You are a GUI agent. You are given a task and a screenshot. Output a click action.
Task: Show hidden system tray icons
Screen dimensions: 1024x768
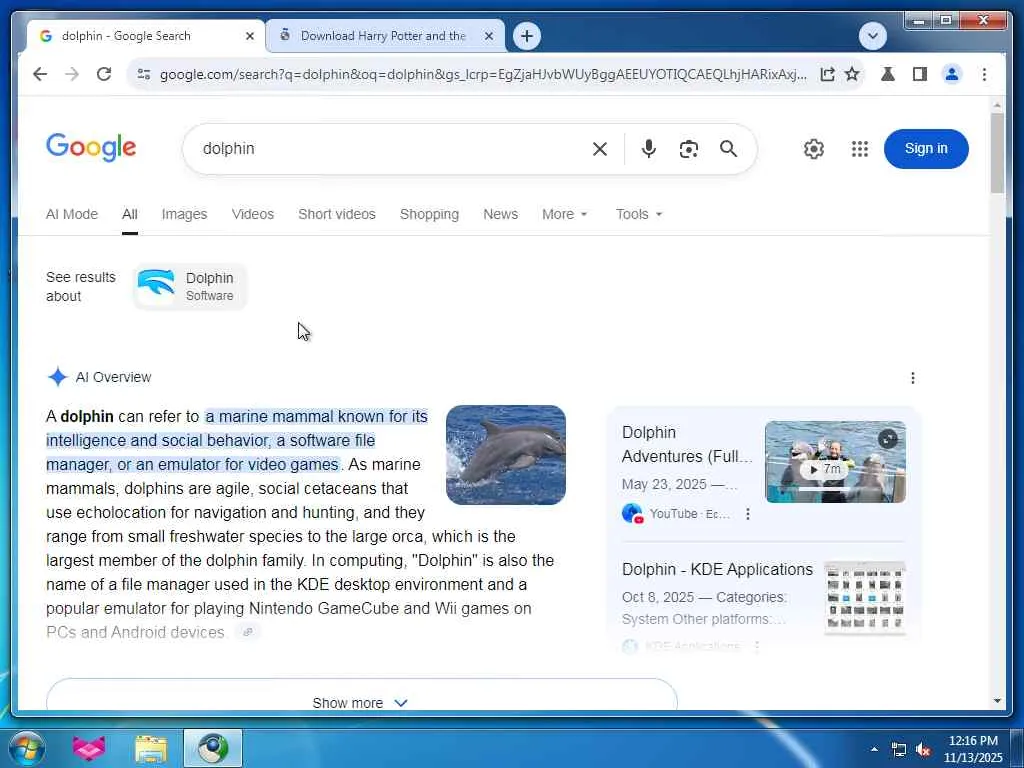point(874,749)
